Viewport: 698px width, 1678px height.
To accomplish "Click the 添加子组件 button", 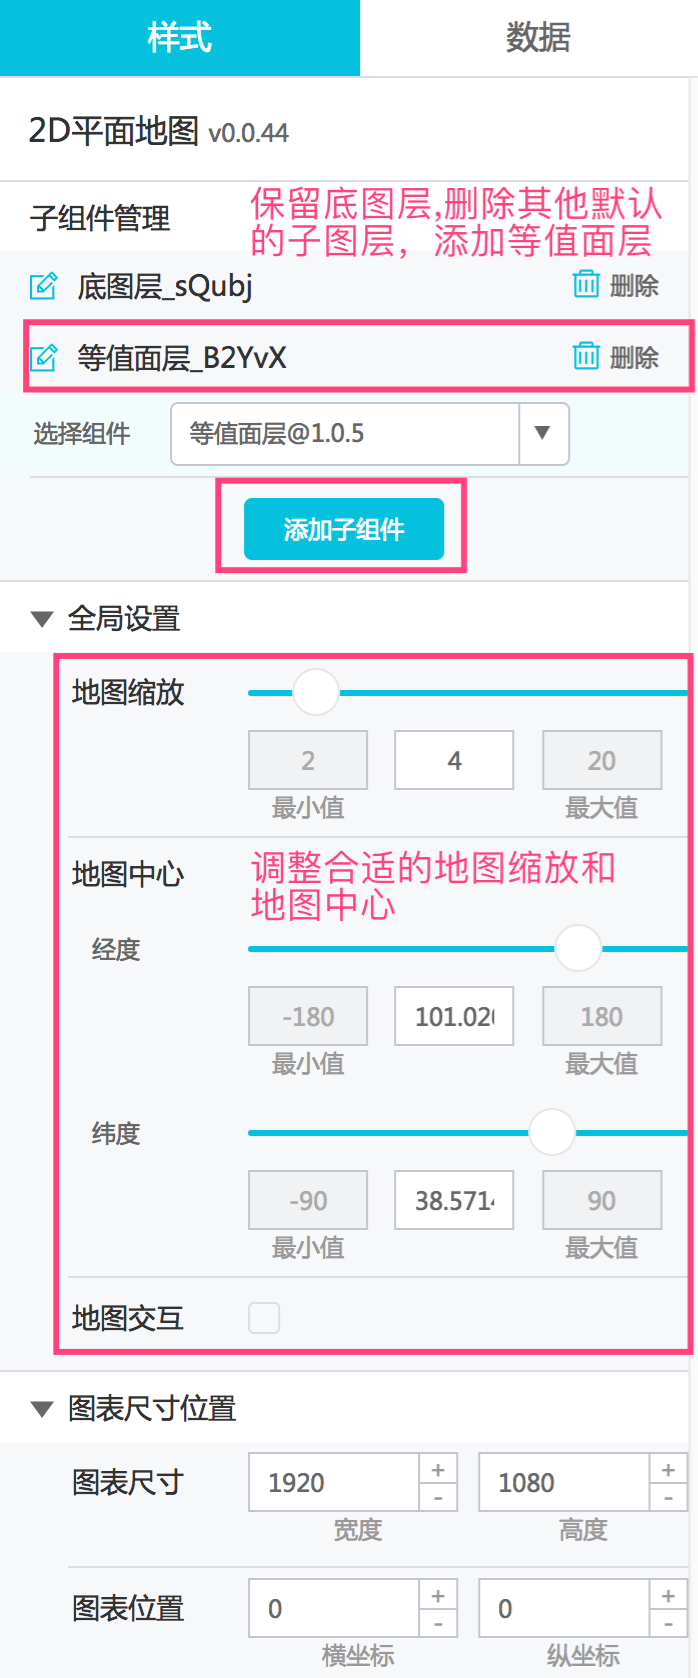I will coord(344,529).
